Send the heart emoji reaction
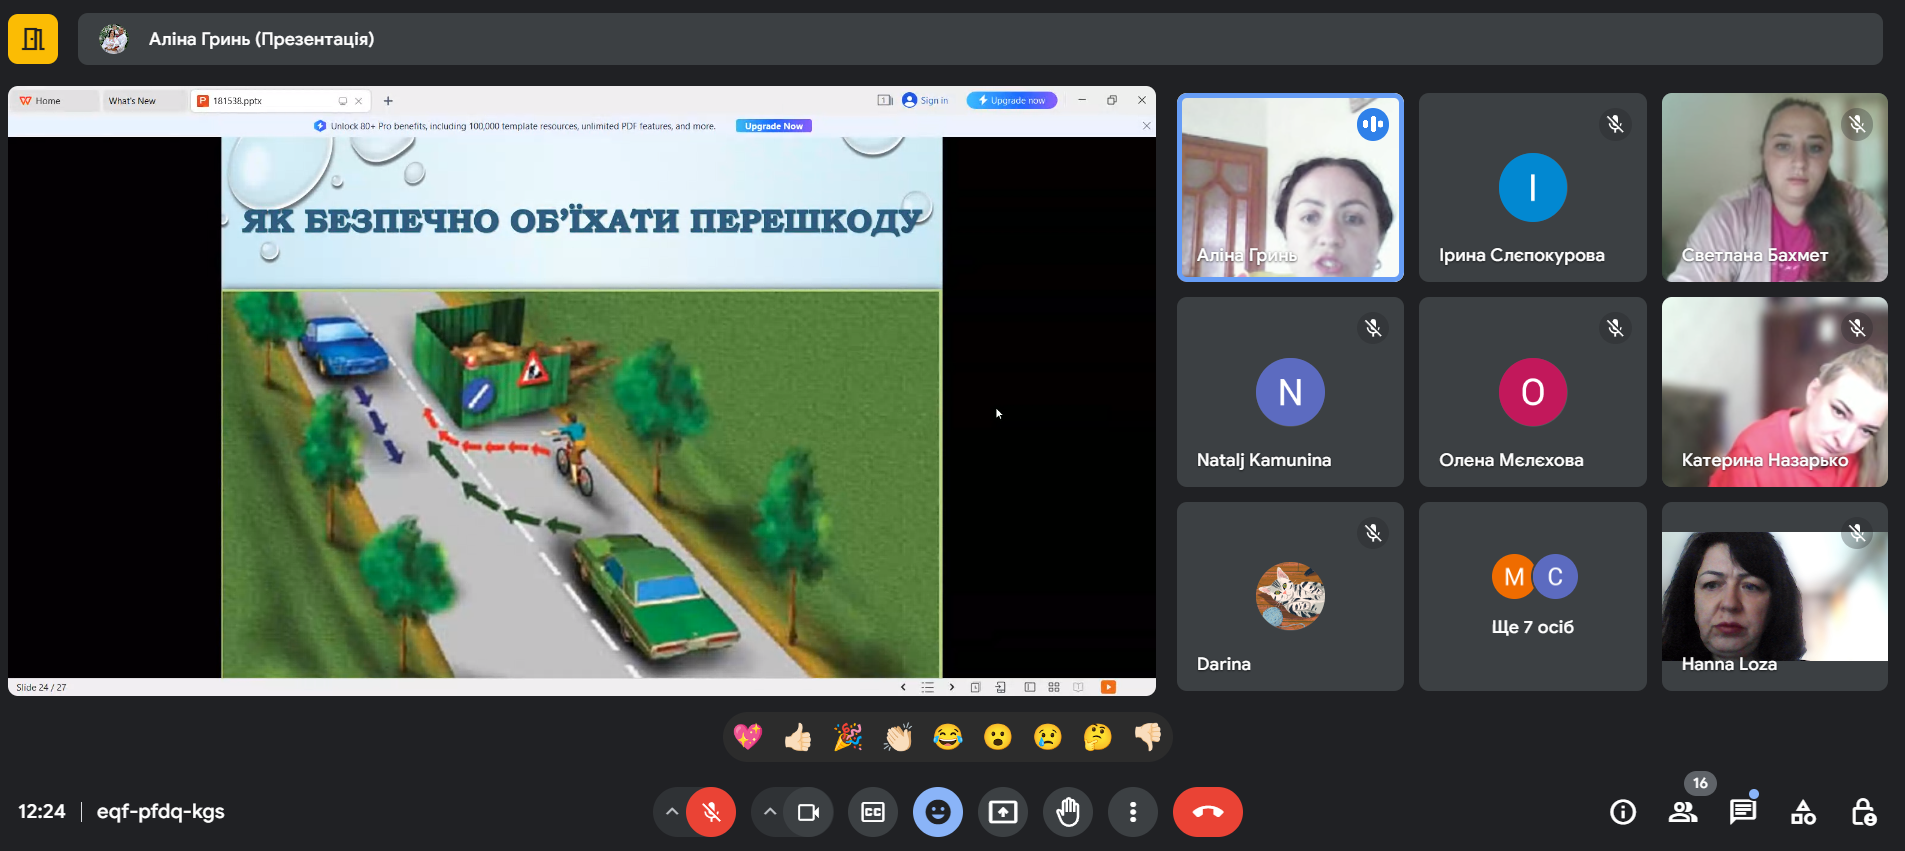 [x=748, y=738]
